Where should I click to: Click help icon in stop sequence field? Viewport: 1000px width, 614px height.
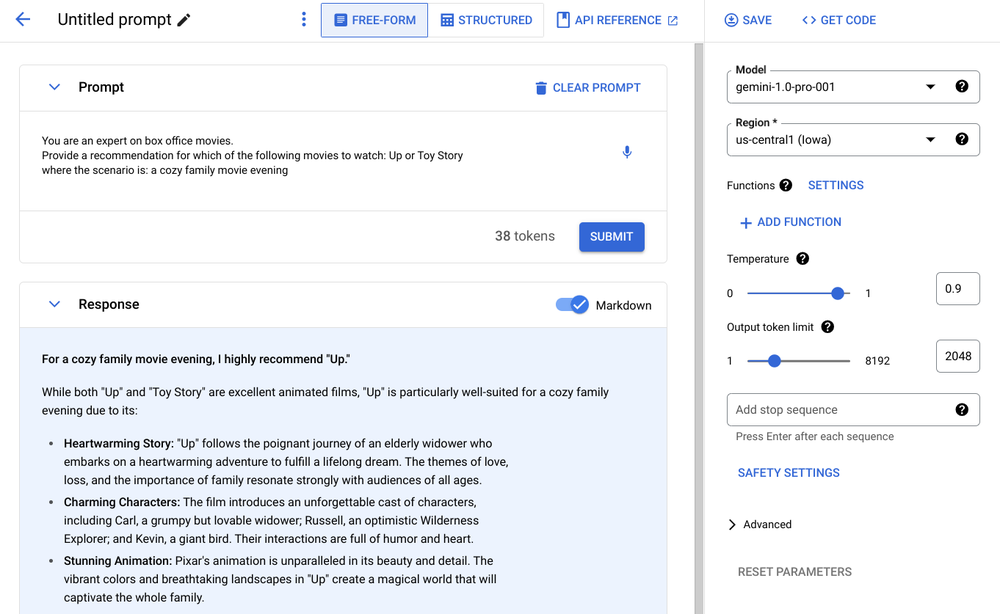pos(962,410)
